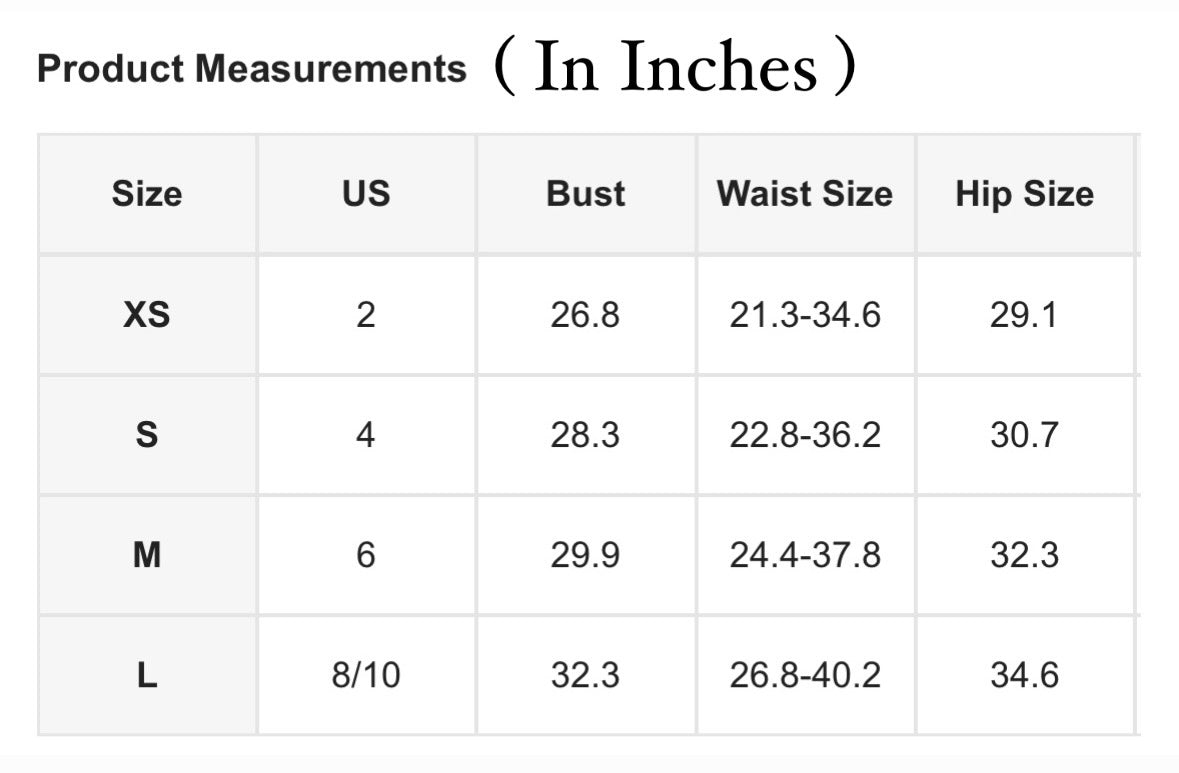Click waist range 22.8-36.2 cell
The height and width of the screenshot is (773, 1179).
(x=805, y=435)
